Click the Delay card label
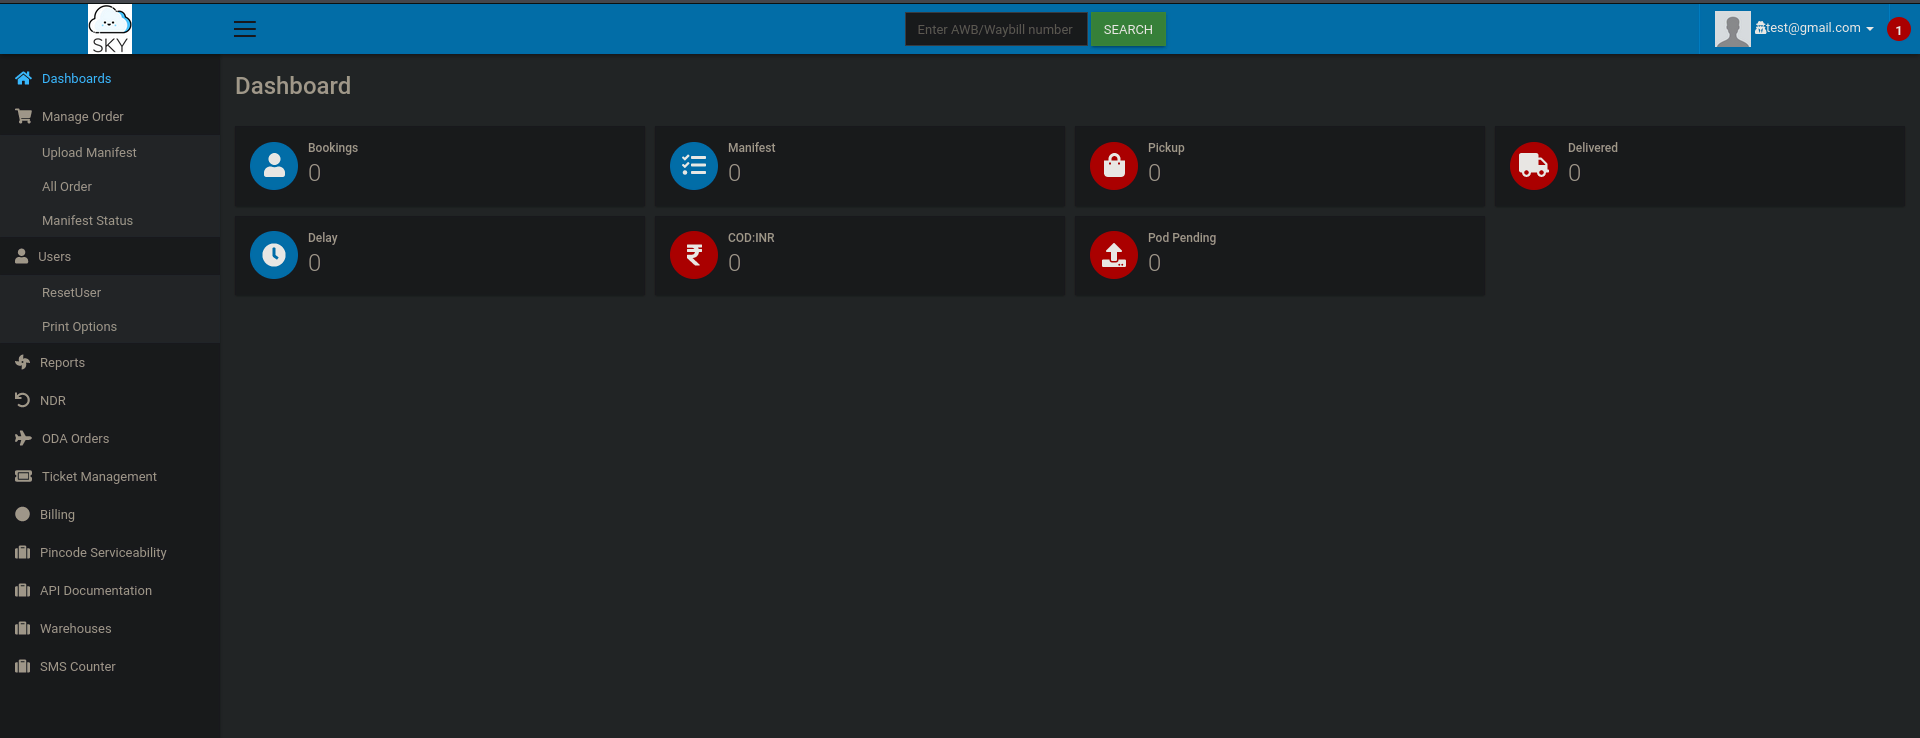The width and height of the screenshot is (1920, 738). 322,238
